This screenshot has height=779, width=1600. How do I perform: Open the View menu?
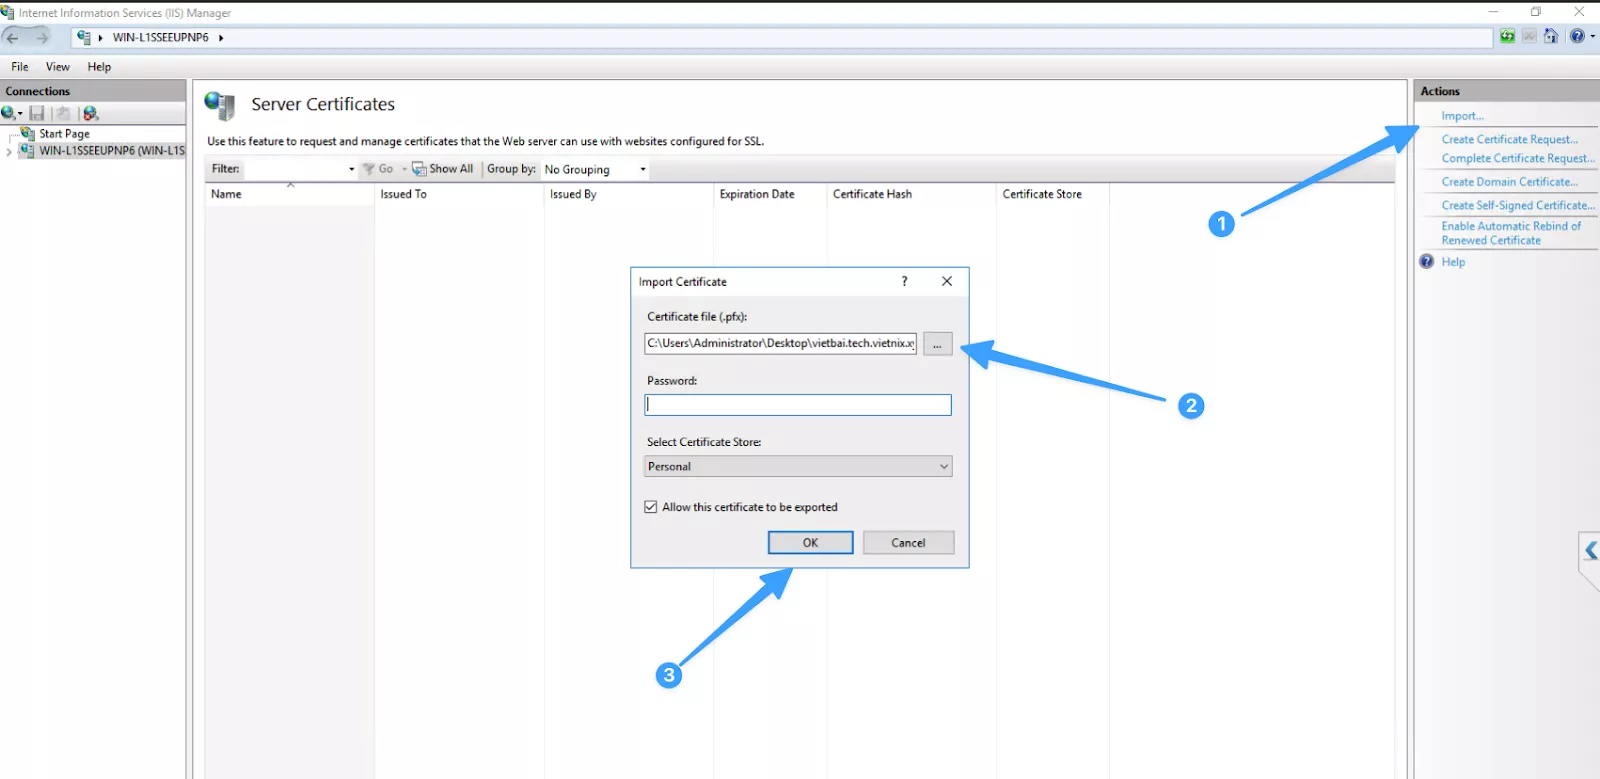[57, 67]
